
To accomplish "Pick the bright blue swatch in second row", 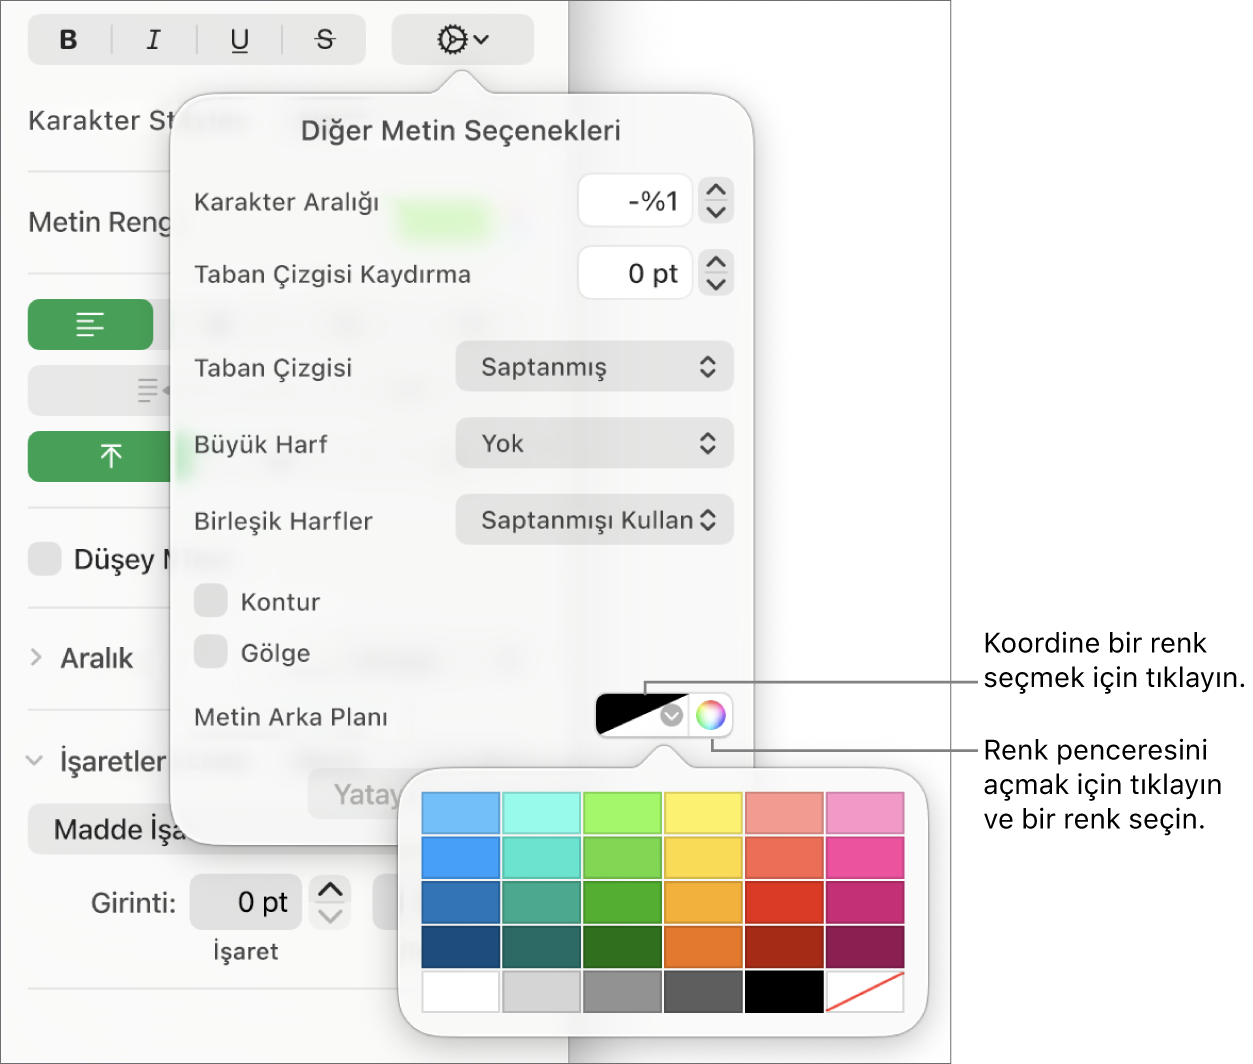I will [461, 858].
